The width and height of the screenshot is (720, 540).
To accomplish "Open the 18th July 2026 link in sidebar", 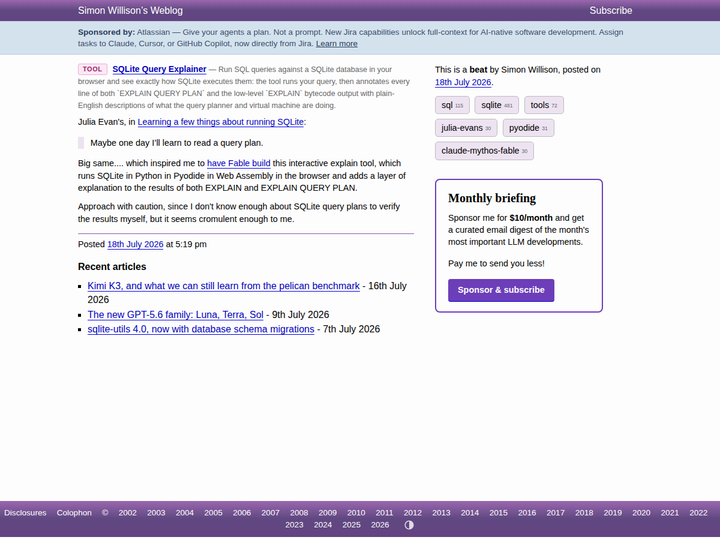I will point(463,82).
